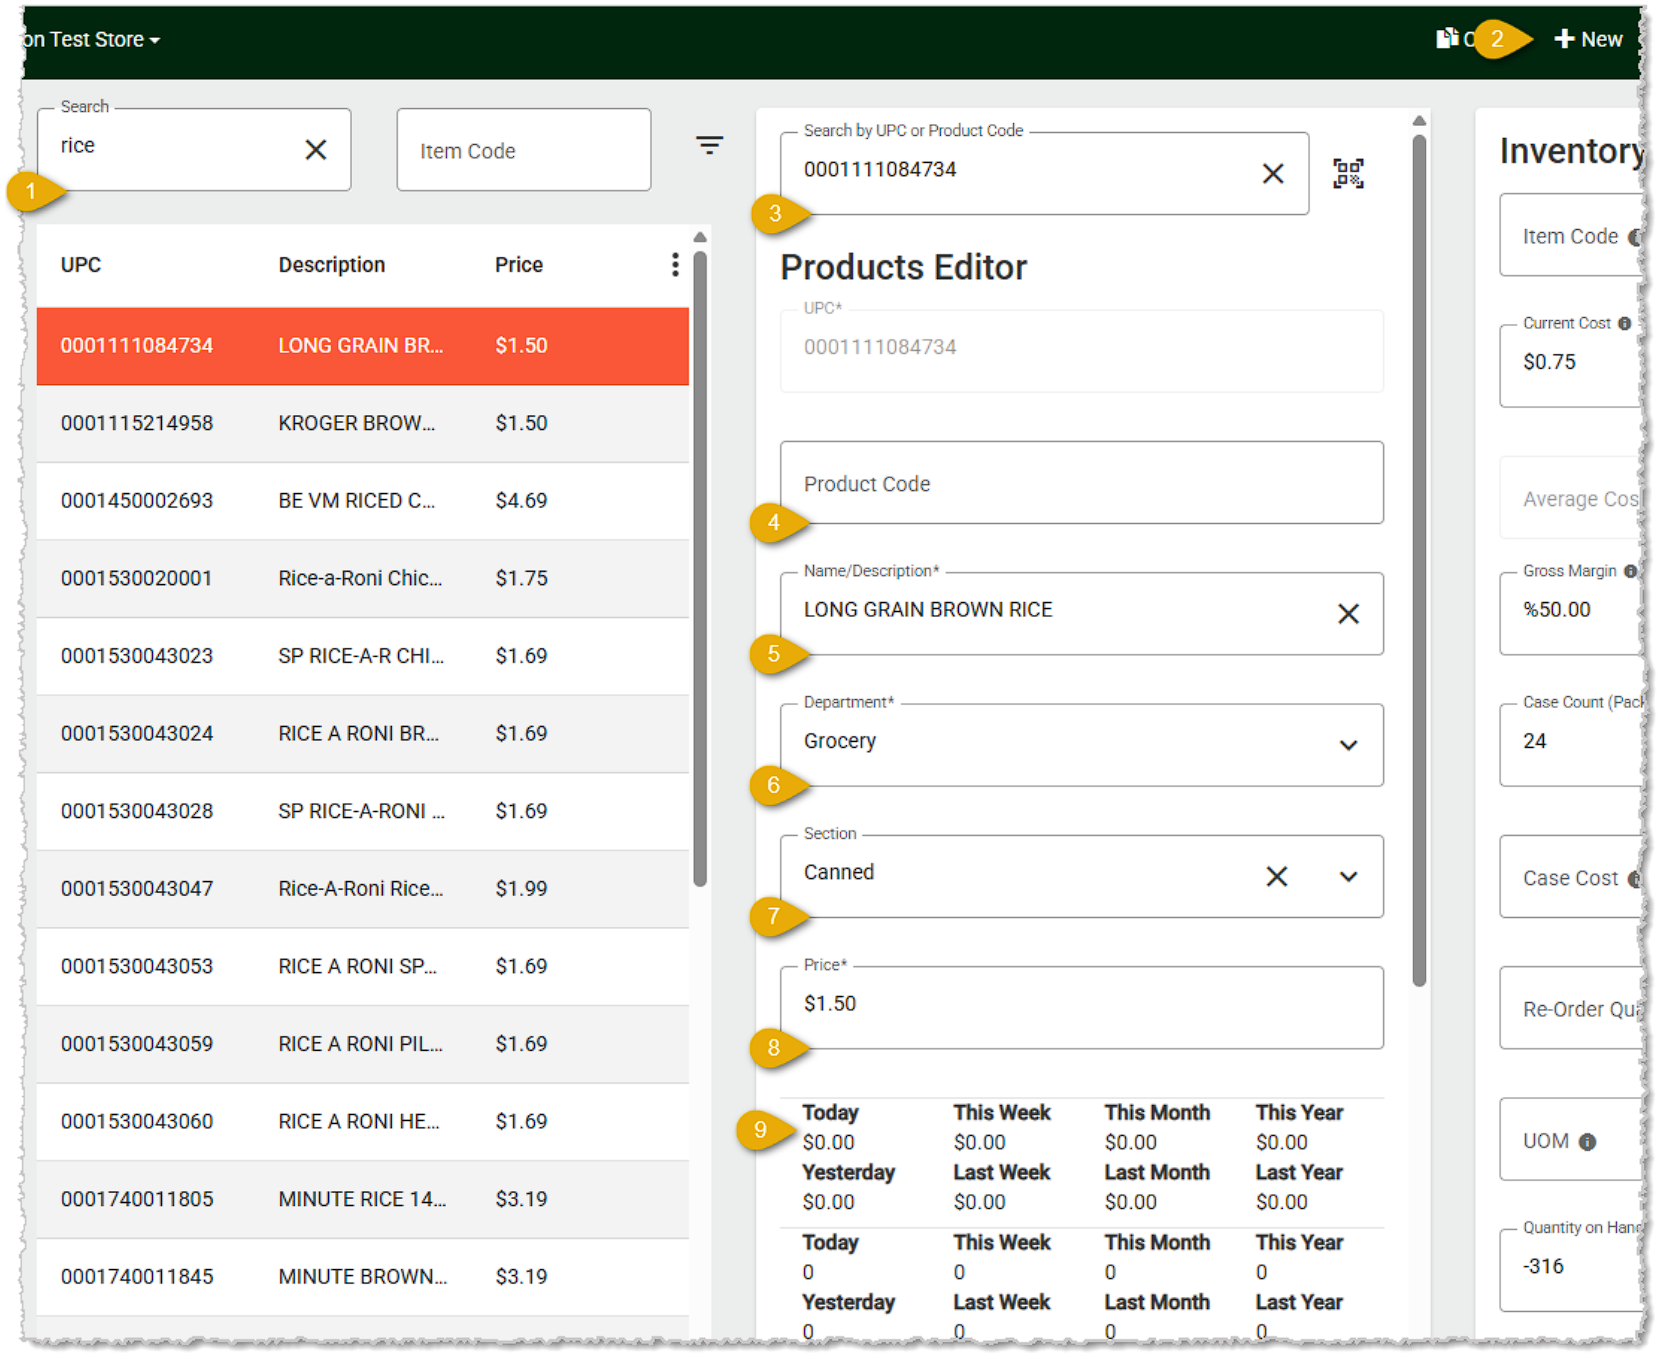Sort by the Price column header
This screenshot has height=1359, width=1659.
pos(519,265)
